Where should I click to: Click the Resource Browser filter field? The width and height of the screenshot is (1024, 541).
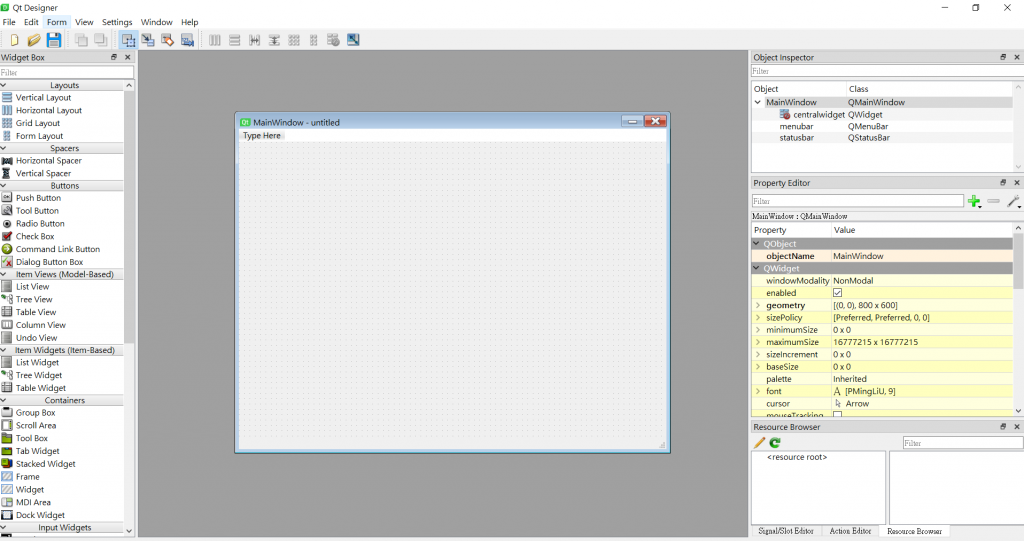click(963, 443)
